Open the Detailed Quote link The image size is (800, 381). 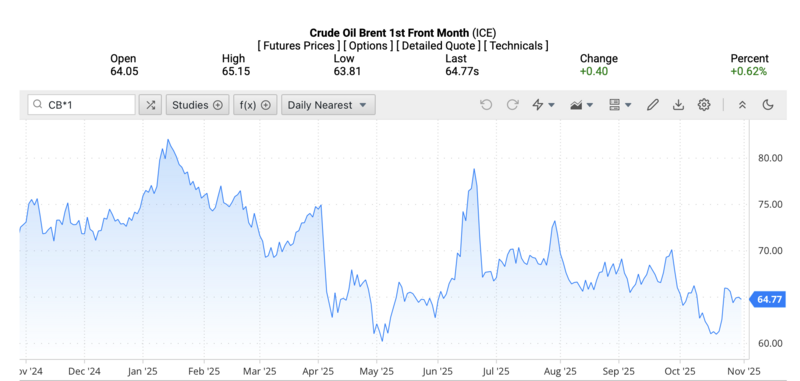pos(438,45)
